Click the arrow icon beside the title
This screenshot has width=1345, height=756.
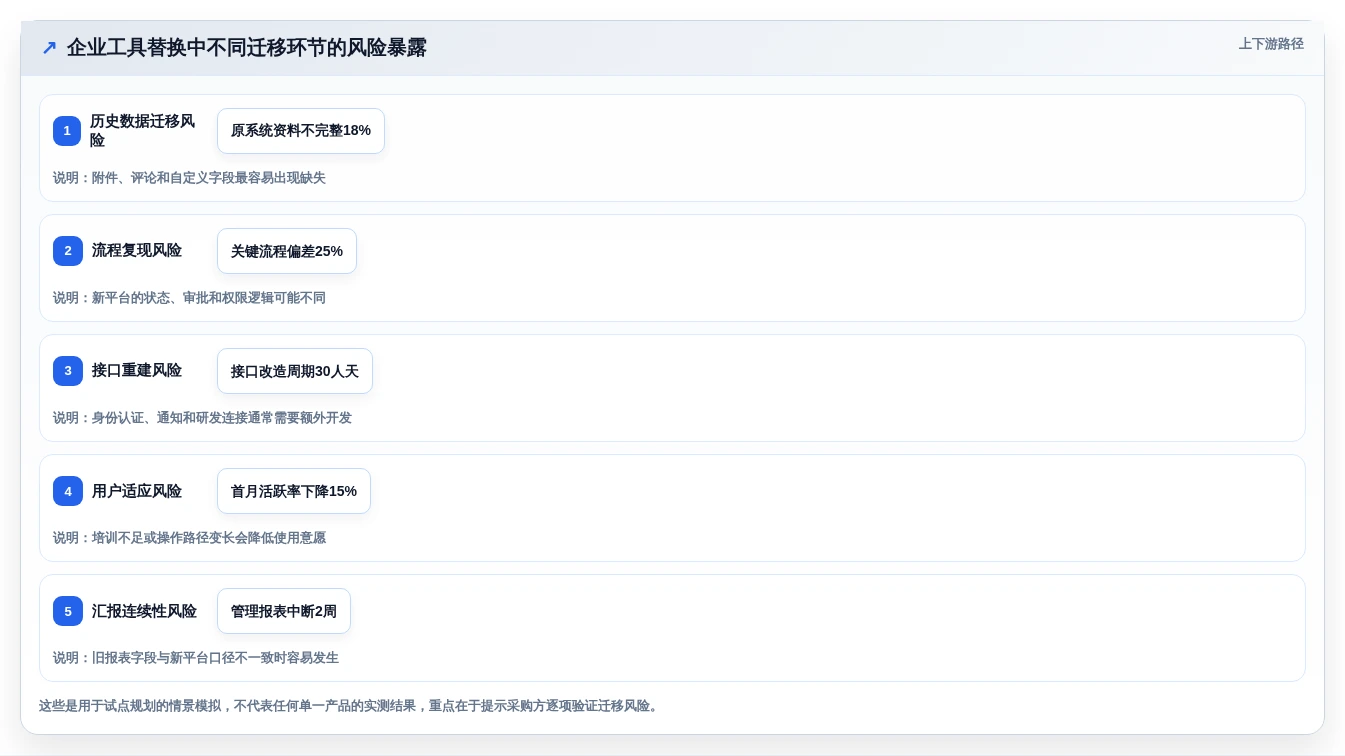pos(49,48)
